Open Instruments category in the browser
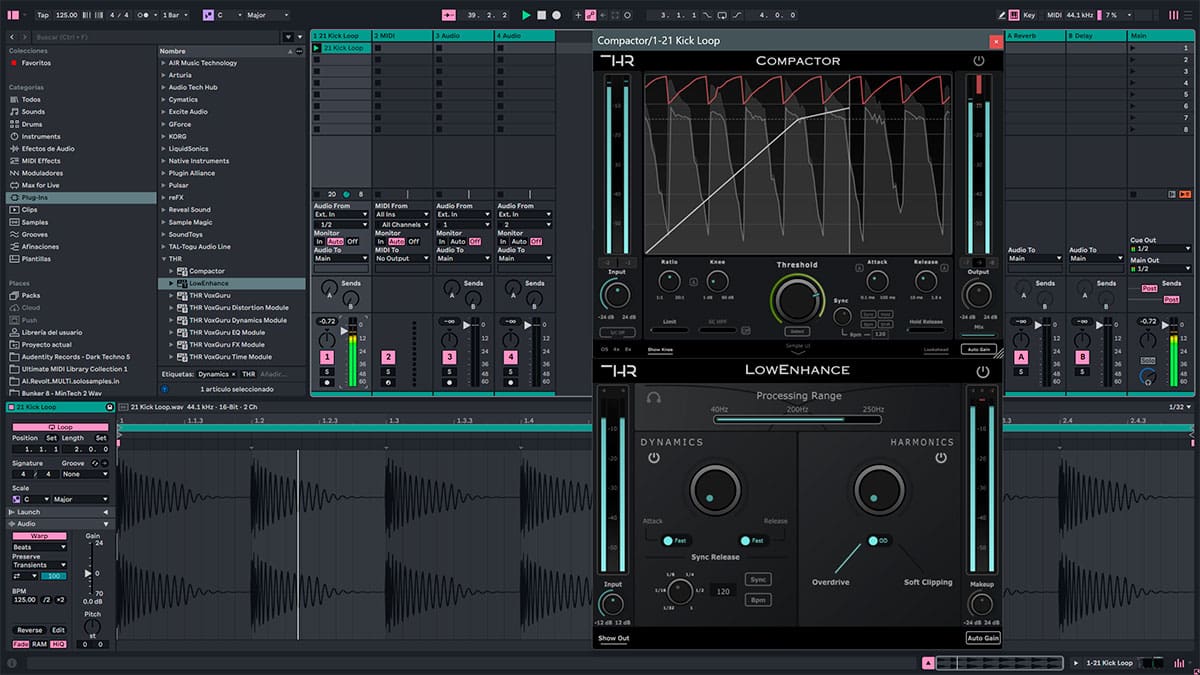The image size is (1200, 675). [x=41, y=136]
